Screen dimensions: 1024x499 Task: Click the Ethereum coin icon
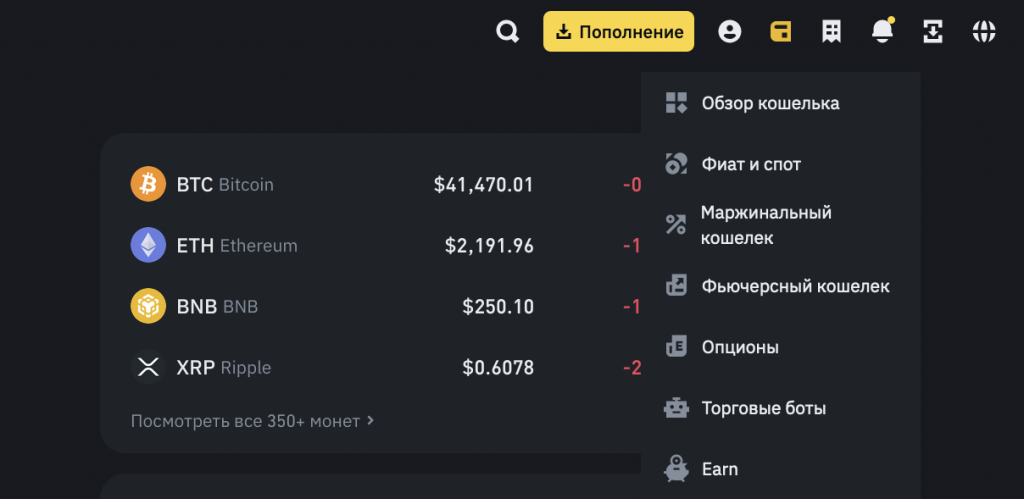(148, 245)
